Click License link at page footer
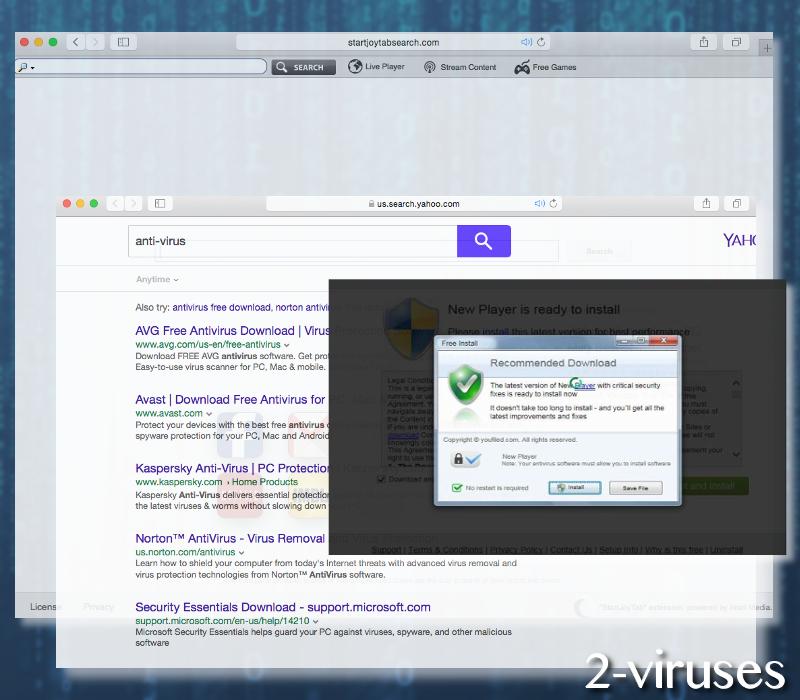 pyautogui.click(x=44, y=607)
